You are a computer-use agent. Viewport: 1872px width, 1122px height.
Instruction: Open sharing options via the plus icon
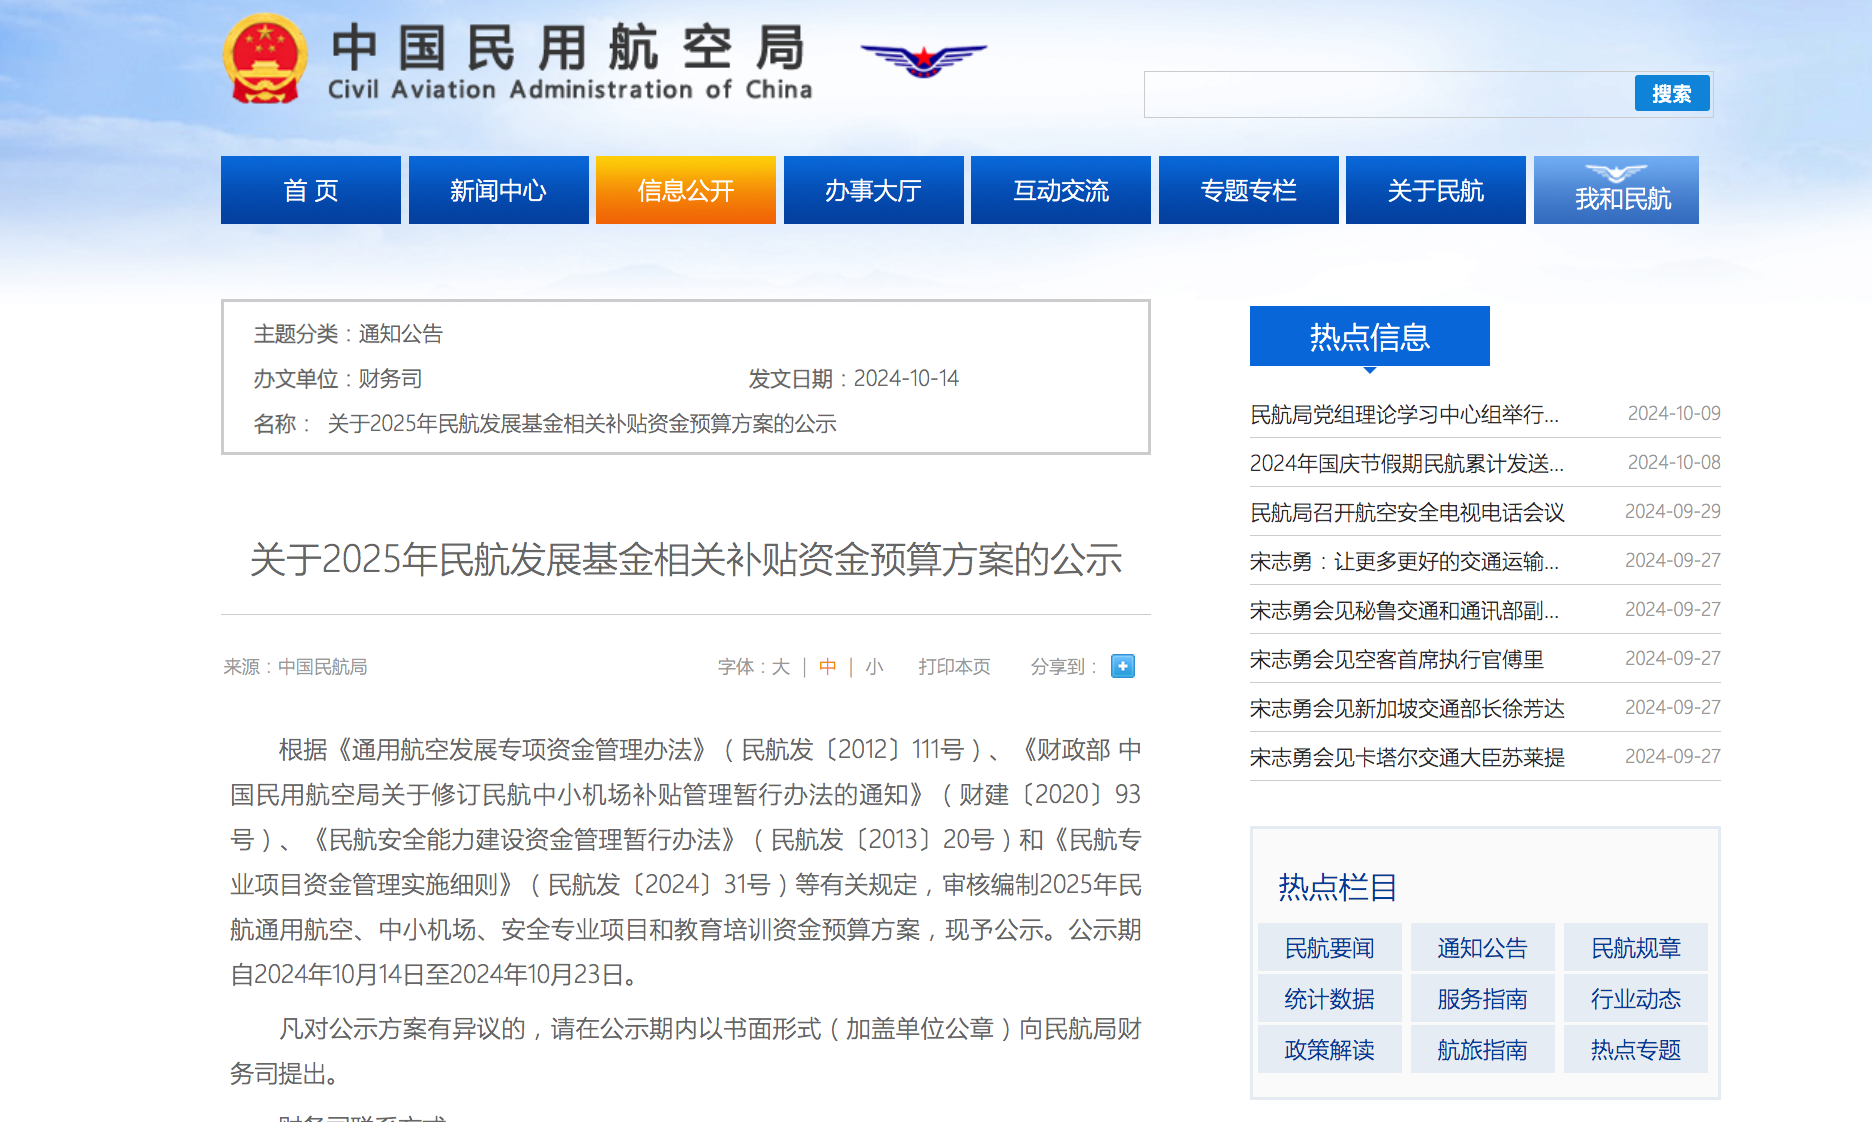(1122, 666)
